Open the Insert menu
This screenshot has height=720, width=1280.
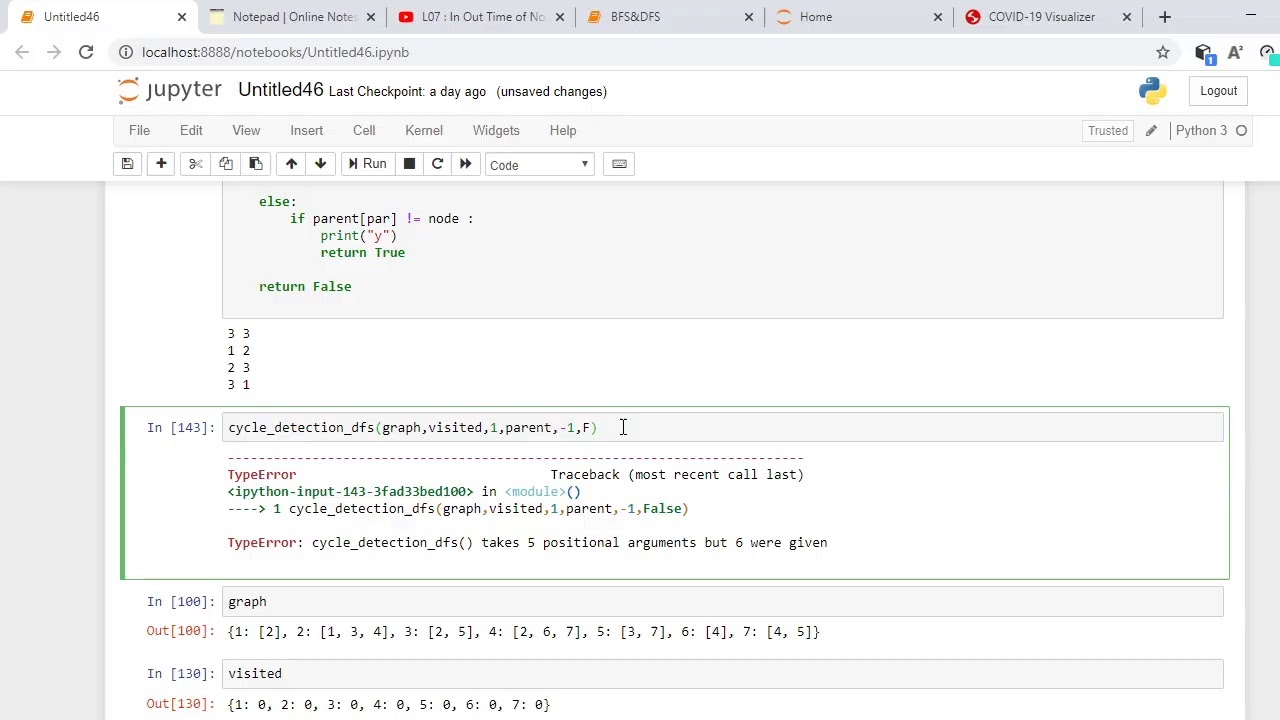point(307,130)
